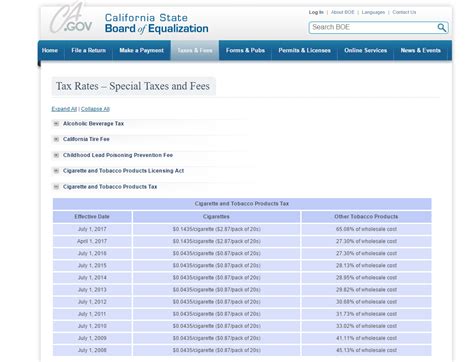Image resolution: width=474 pixels, height=362 pixels.
Task: Open the Board of Equalization home logo
Action: pyautogui.click(x=156, y=23)
